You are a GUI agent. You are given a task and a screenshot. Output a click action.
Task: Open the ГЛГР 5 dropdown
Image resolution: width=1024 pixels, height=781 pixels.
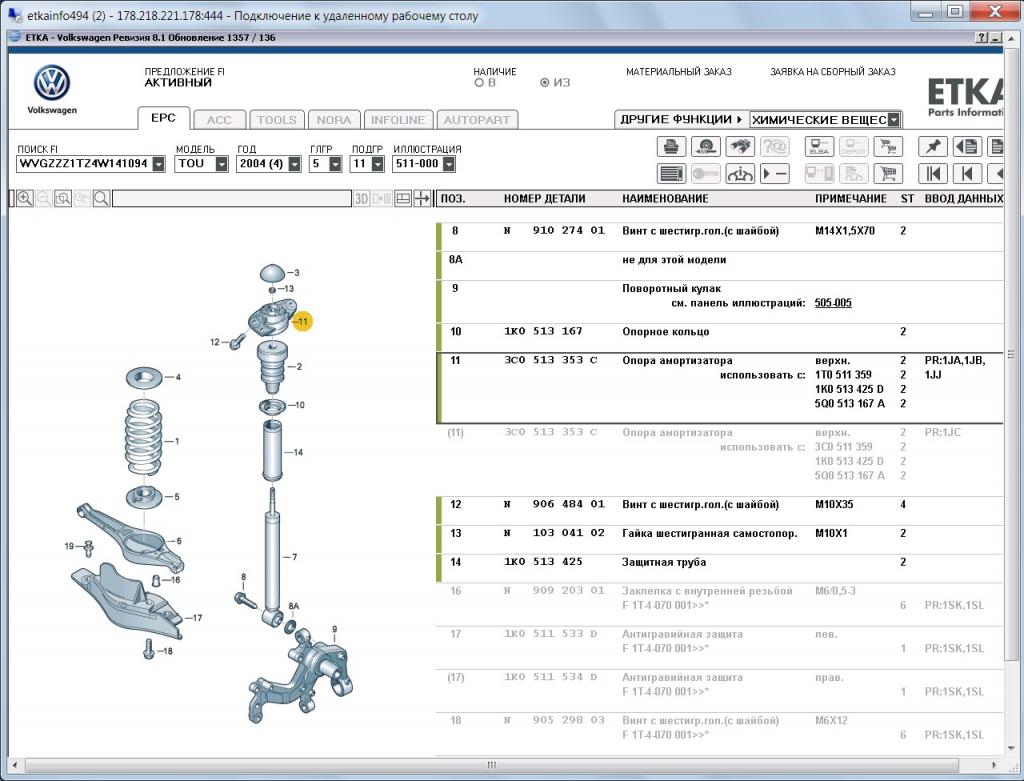click(335, 164)
